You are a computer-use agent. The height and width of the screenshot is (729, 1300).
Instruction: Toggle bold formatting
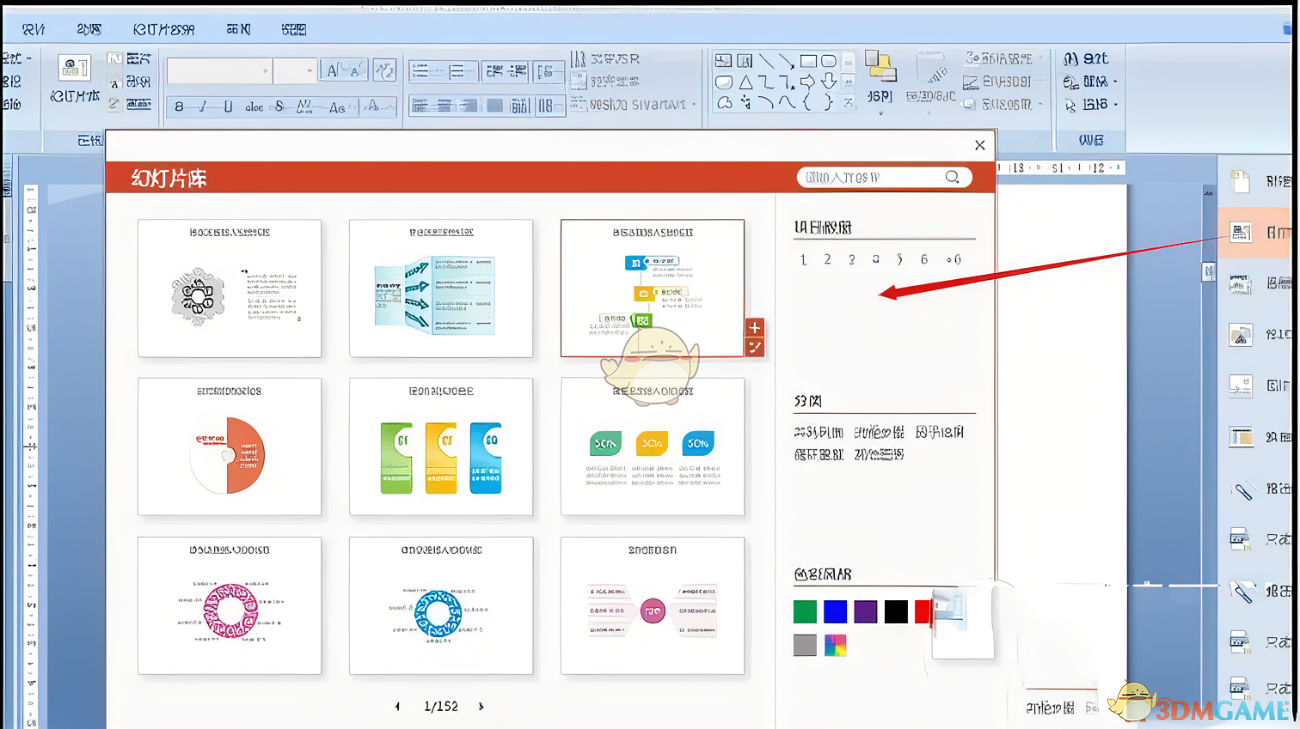(179, 107)
